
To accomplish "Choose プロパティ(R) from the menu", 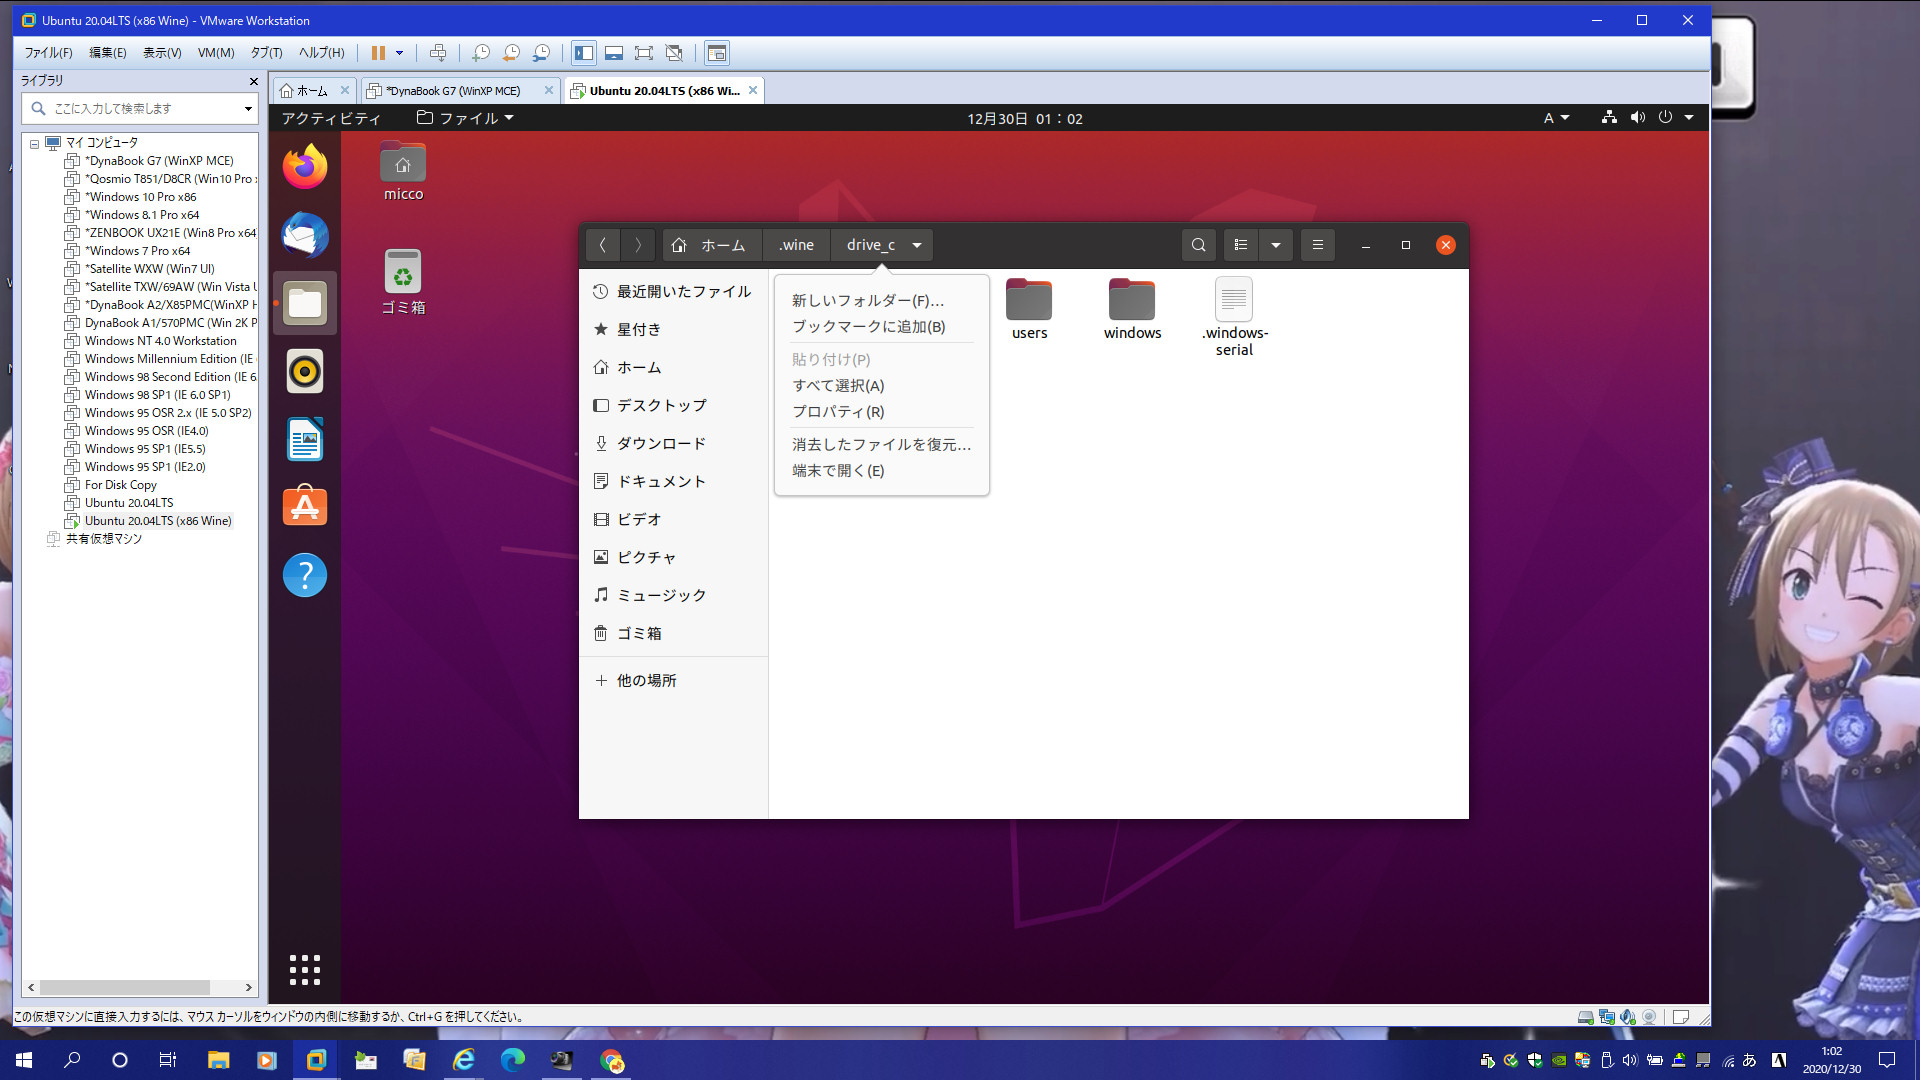I will (838, 412).
